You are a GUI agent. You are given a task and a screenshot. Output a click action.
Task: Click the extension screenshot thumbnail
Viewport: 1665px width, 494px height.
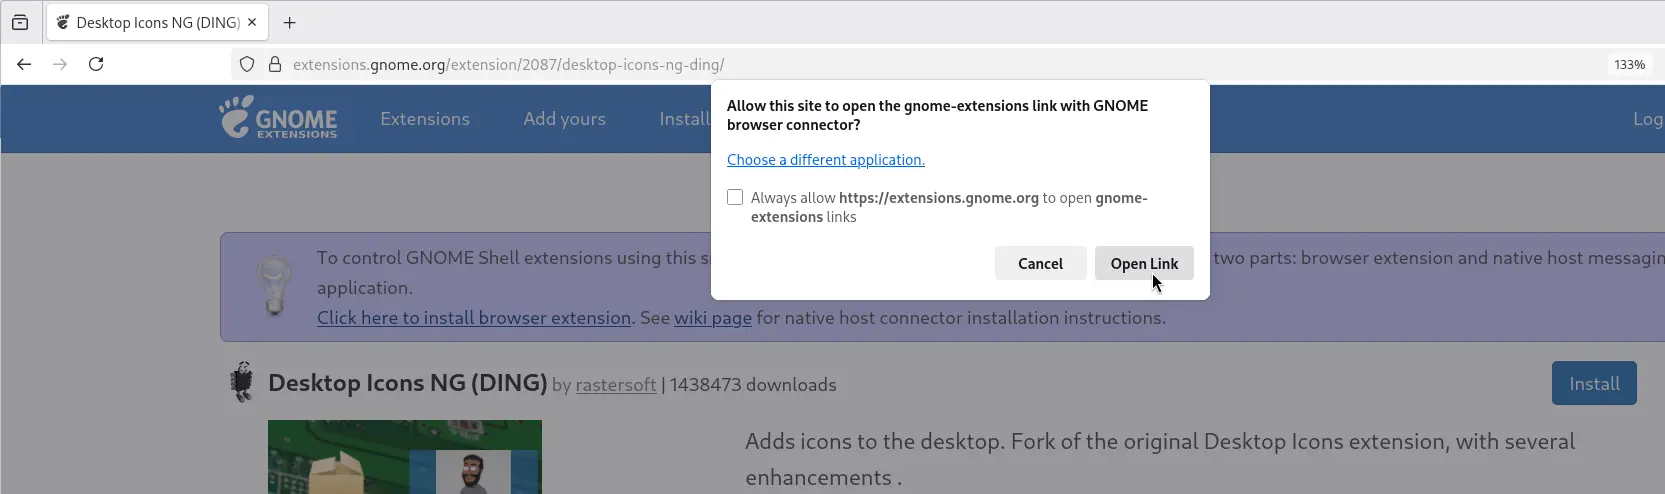point(405,457)
